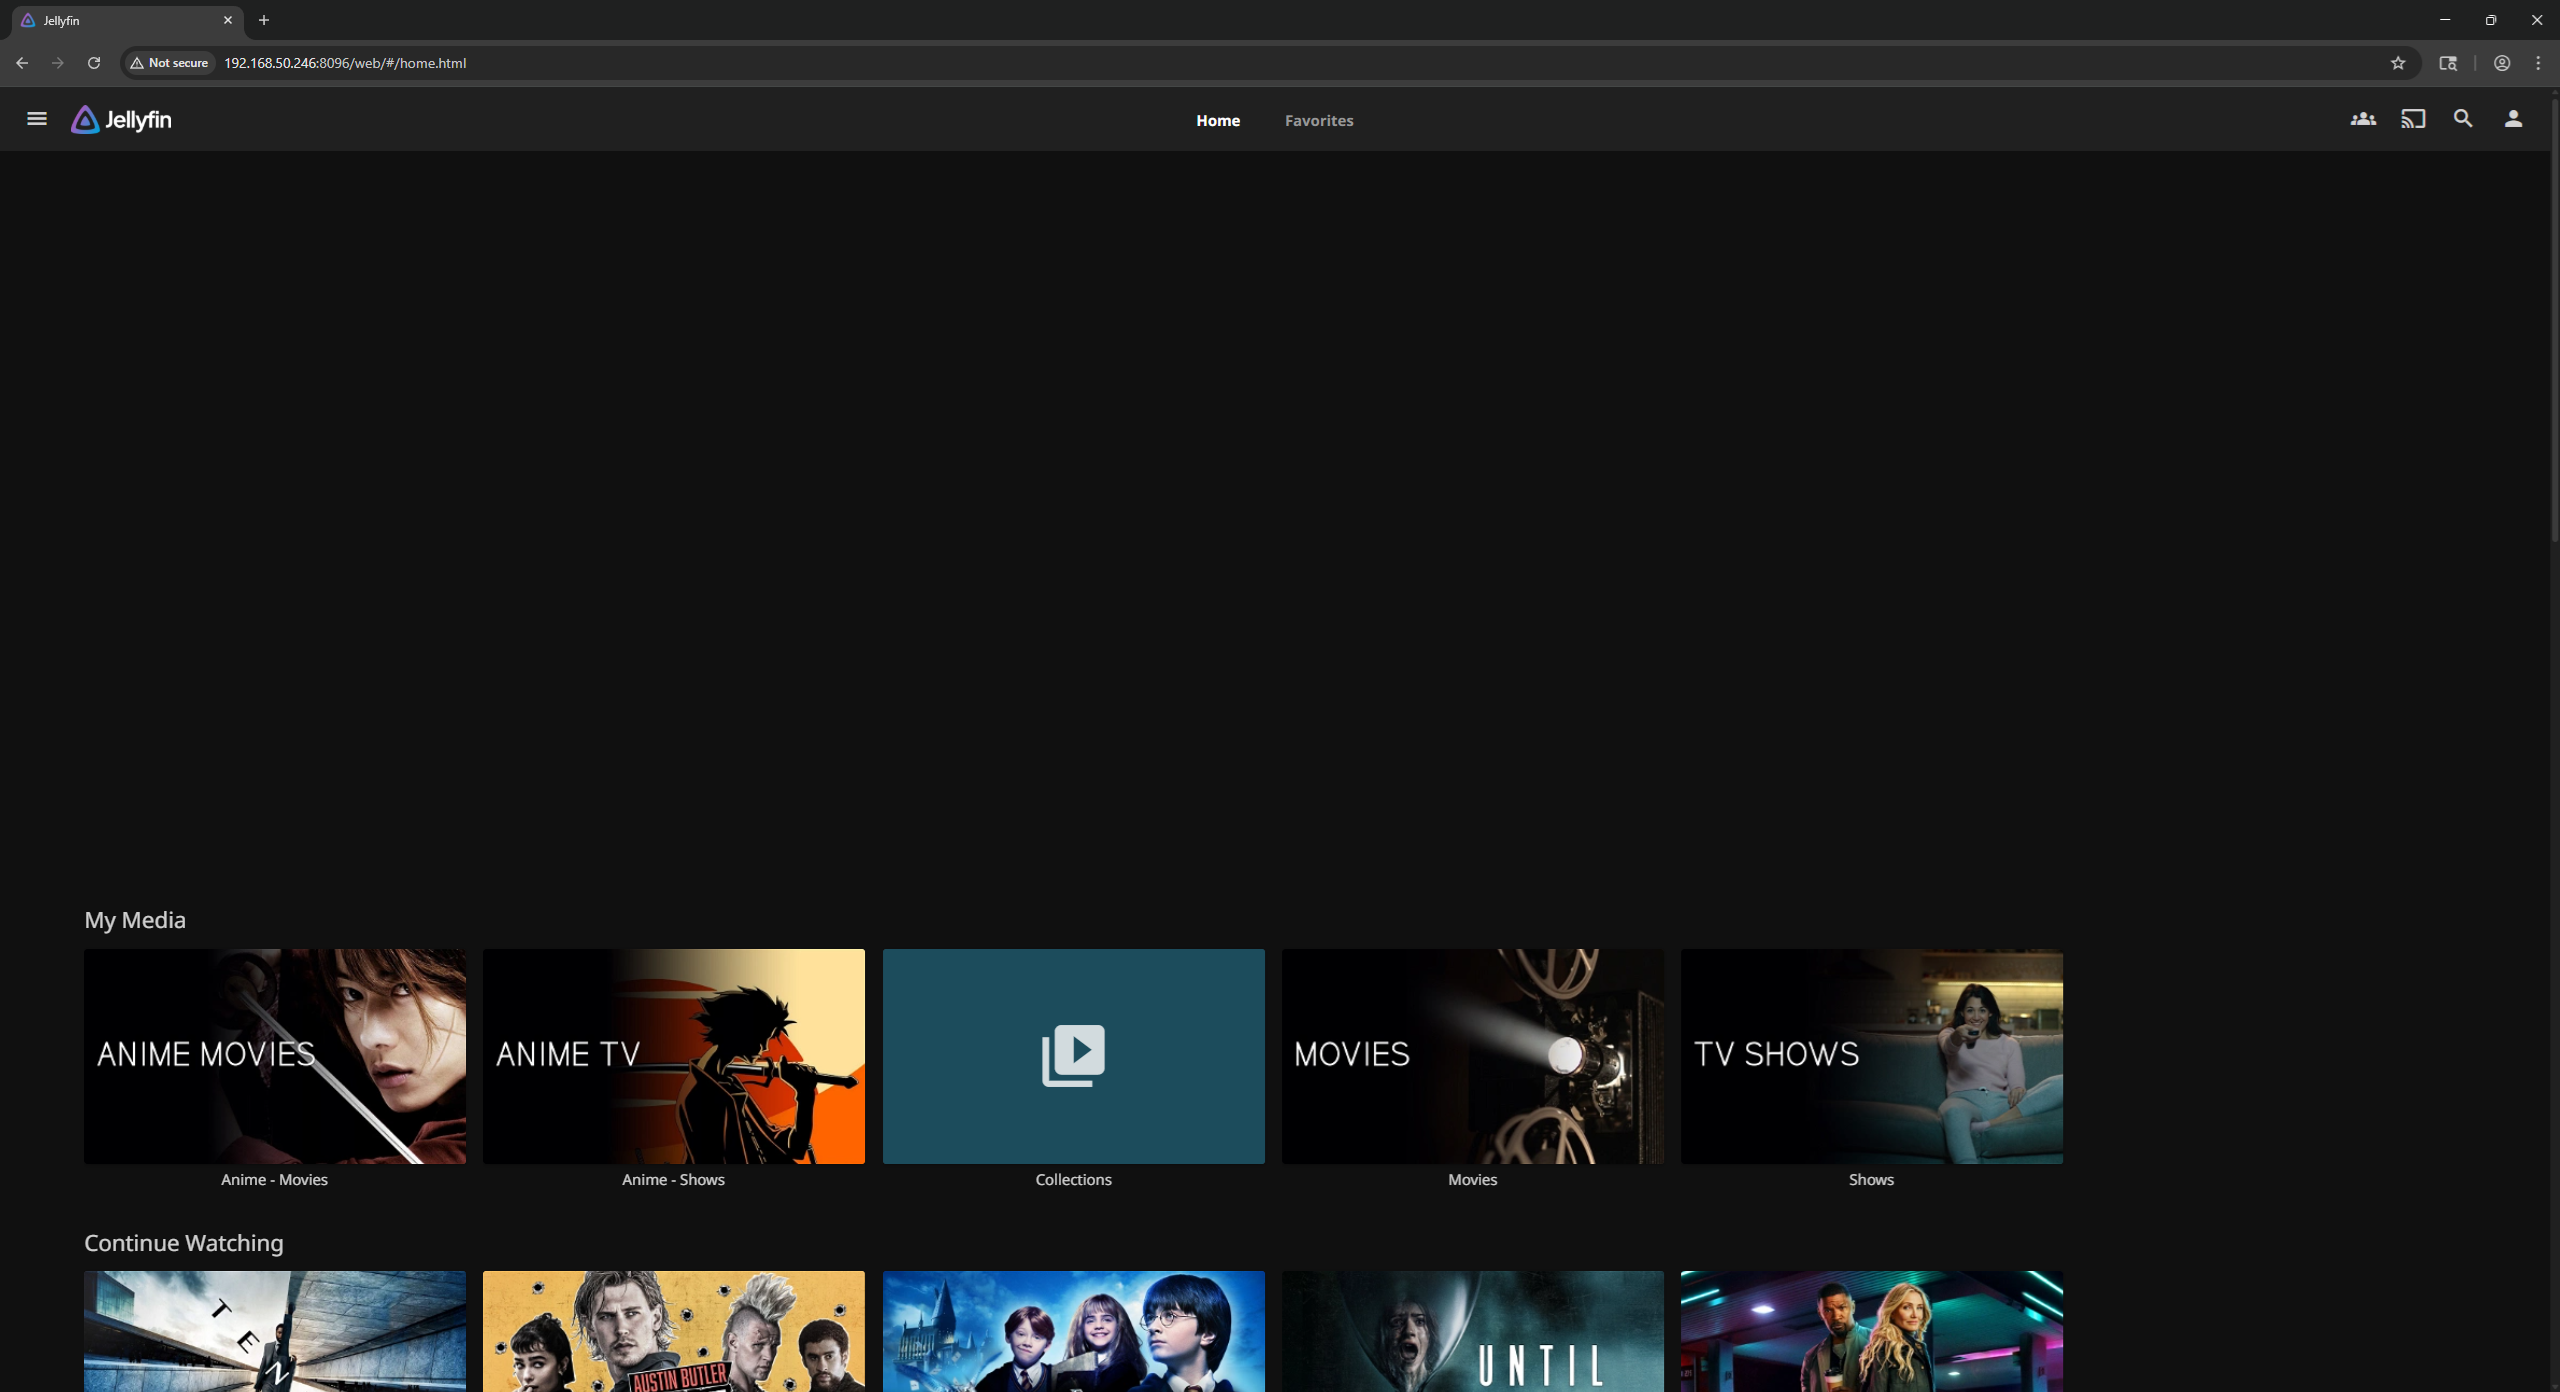Open a new browser tab
This screenshot has height=1392, width=2560.
(x=264, y=20)
